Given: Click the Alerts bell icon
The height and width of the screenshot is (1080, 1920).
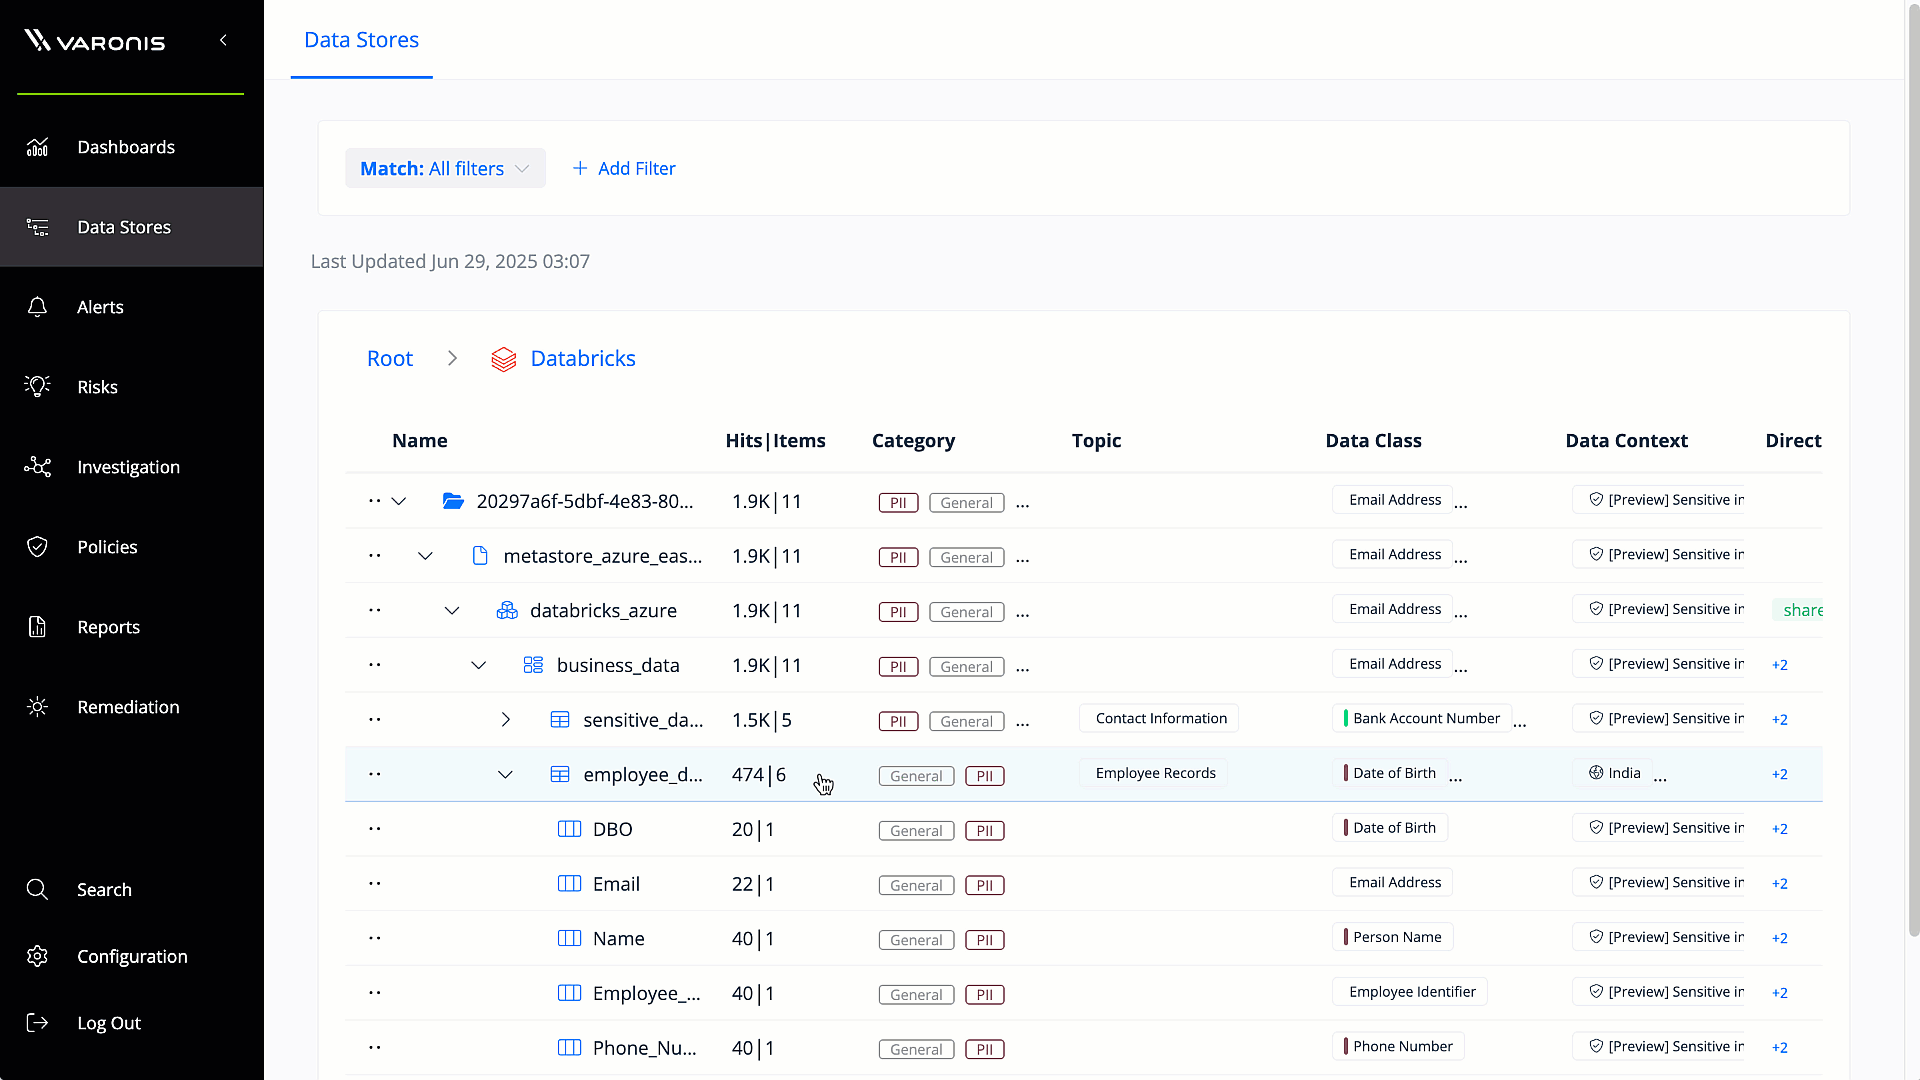Looking at the screenshot, I should pyautogui.click(x=37, y=307).
